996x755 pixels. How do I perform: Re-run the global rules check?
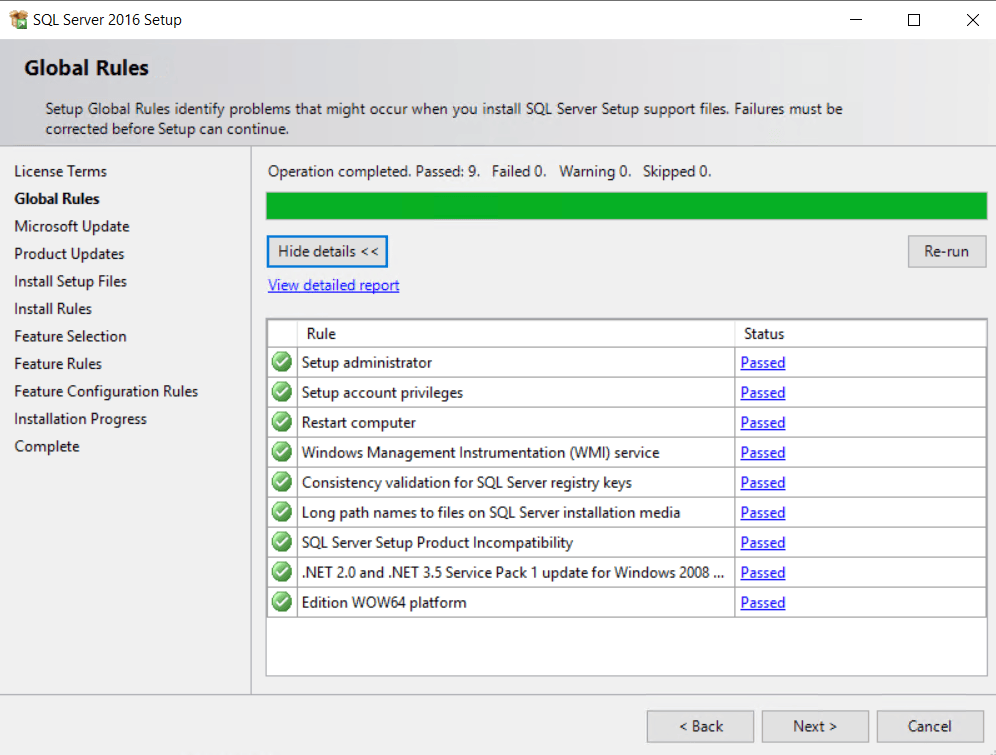pyautogui.click(x=946, y=251)
